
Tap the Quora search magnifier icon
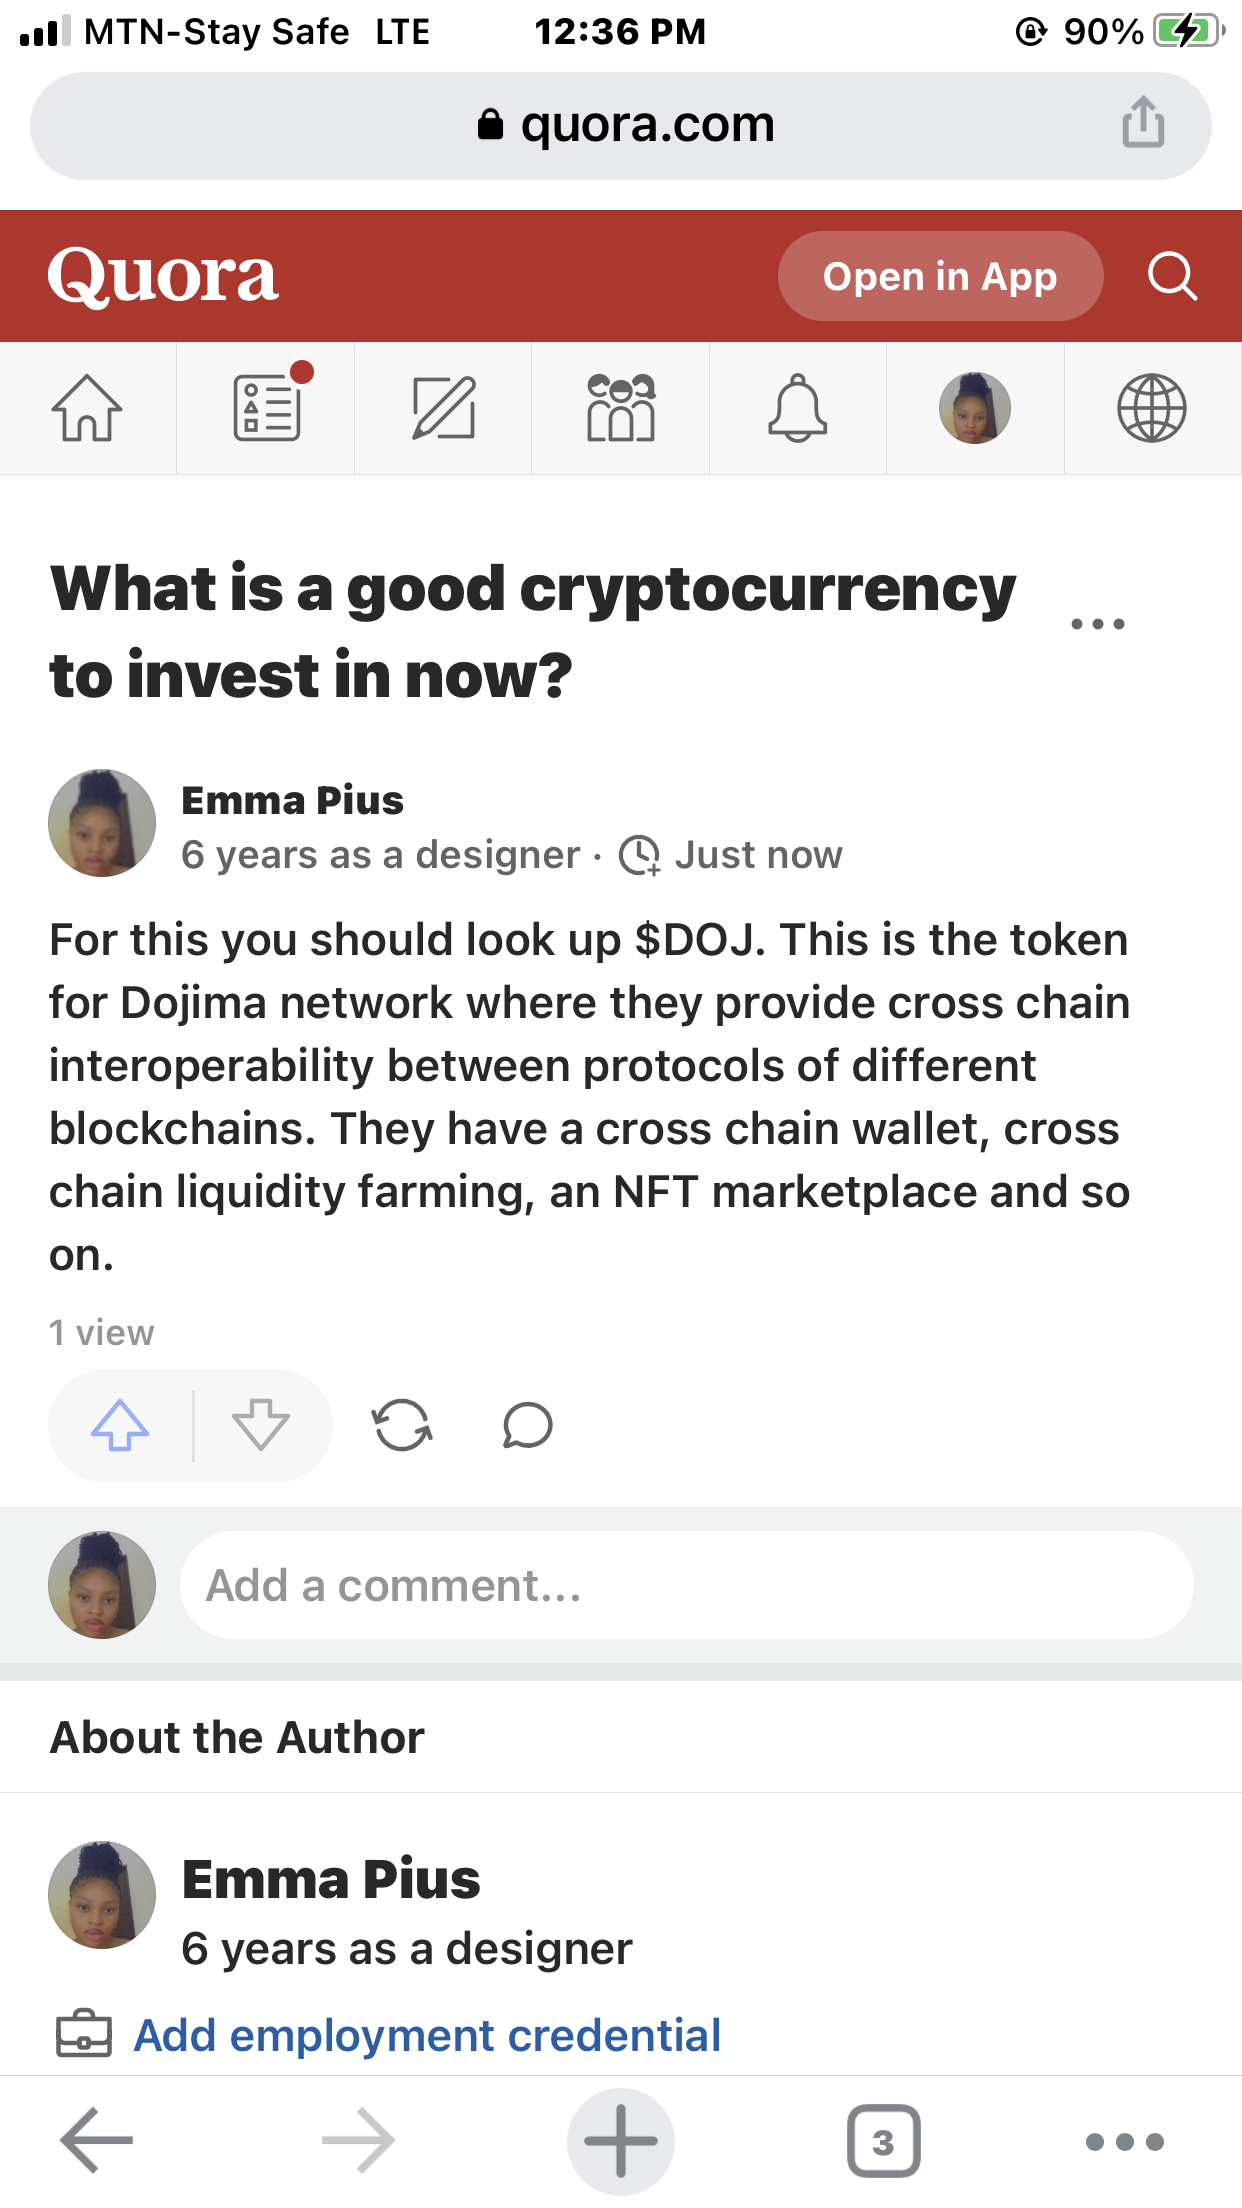(1172, 276)
